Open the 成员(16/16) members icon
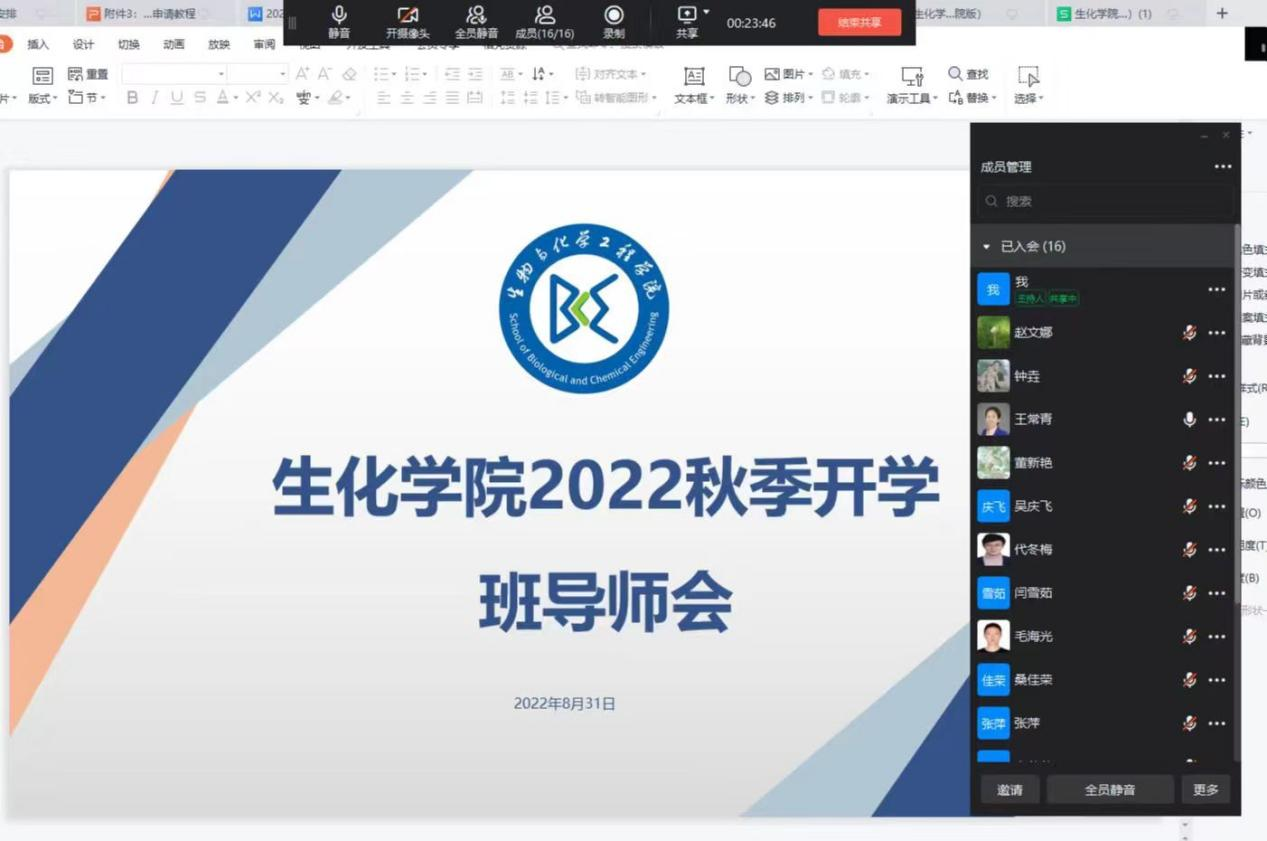 545,15
